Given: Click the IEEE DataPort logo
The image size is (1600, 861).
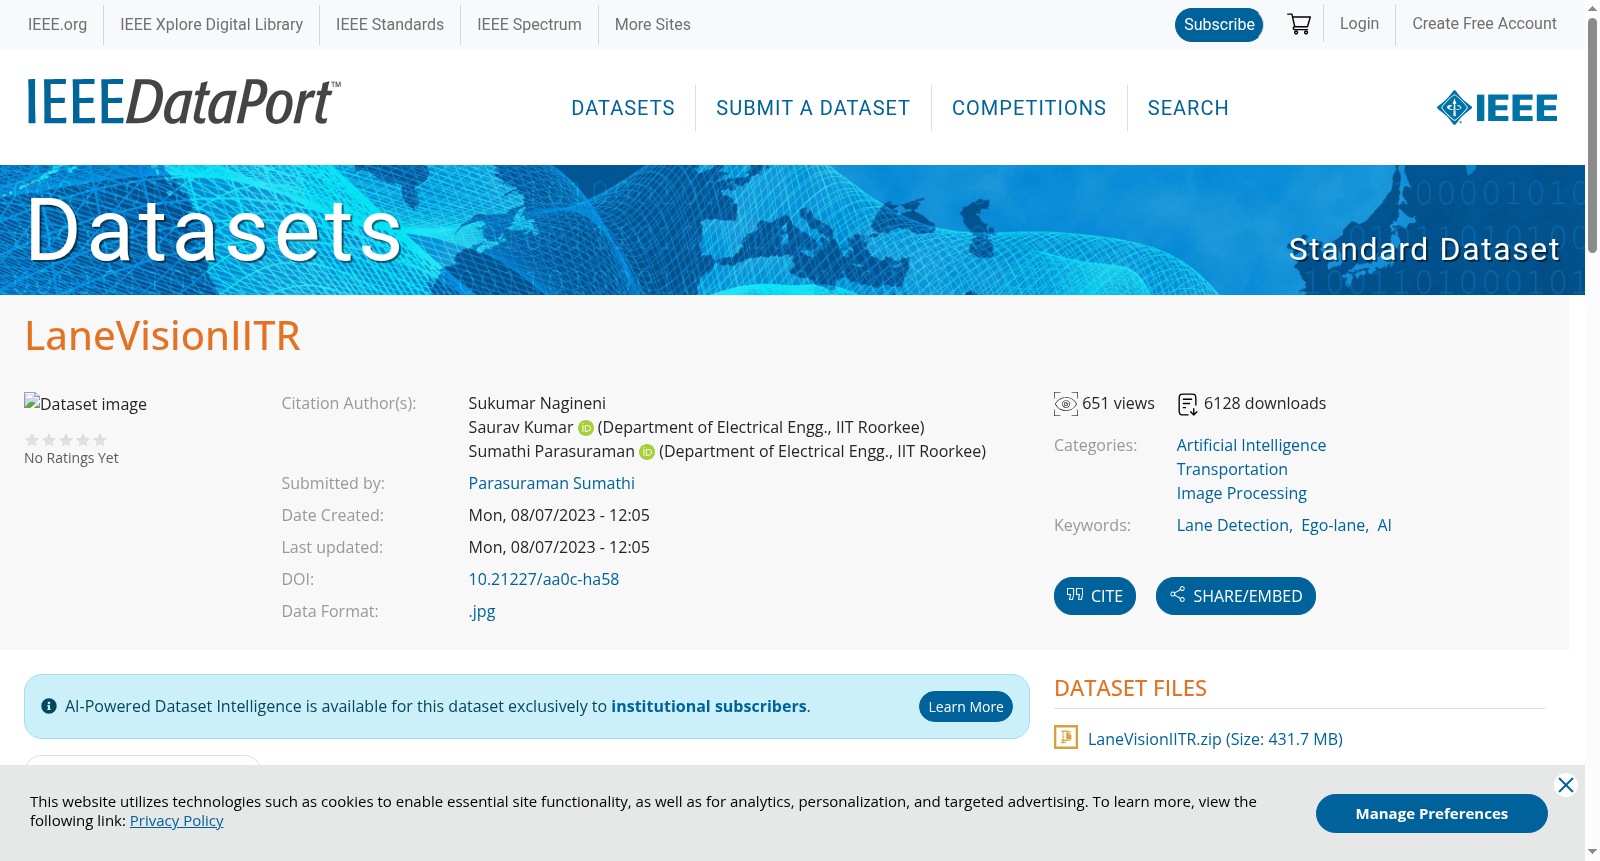Looking at the screenshot, I should (183, 102).
